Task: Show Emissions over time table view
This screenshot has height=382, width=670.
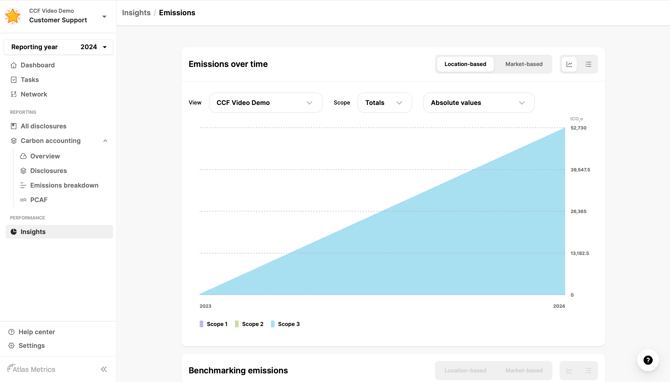Action: [x=588, y=64]
